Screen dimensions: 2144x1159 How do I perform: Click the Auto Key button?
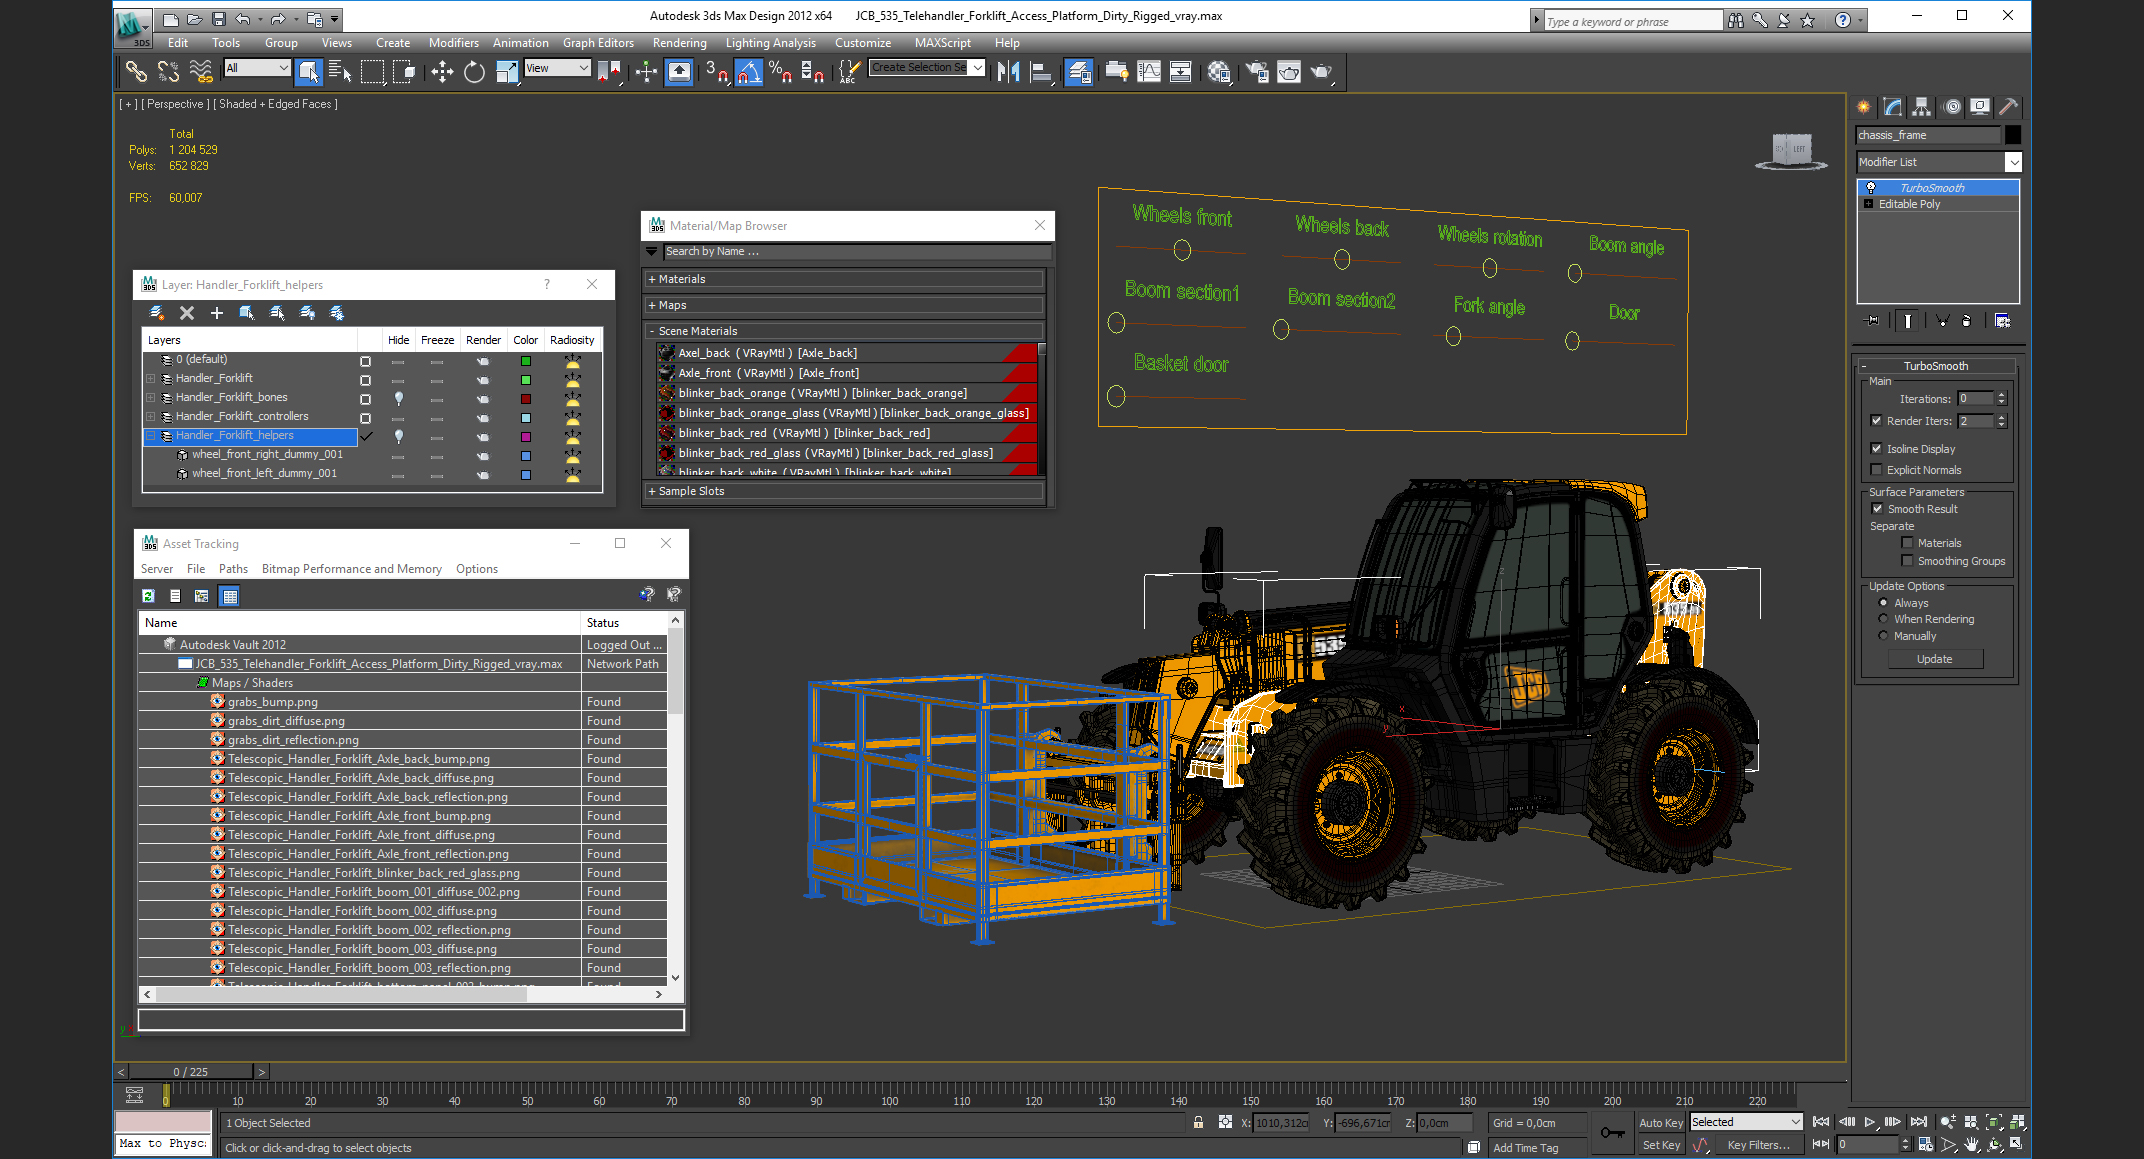[1660, 1123]
